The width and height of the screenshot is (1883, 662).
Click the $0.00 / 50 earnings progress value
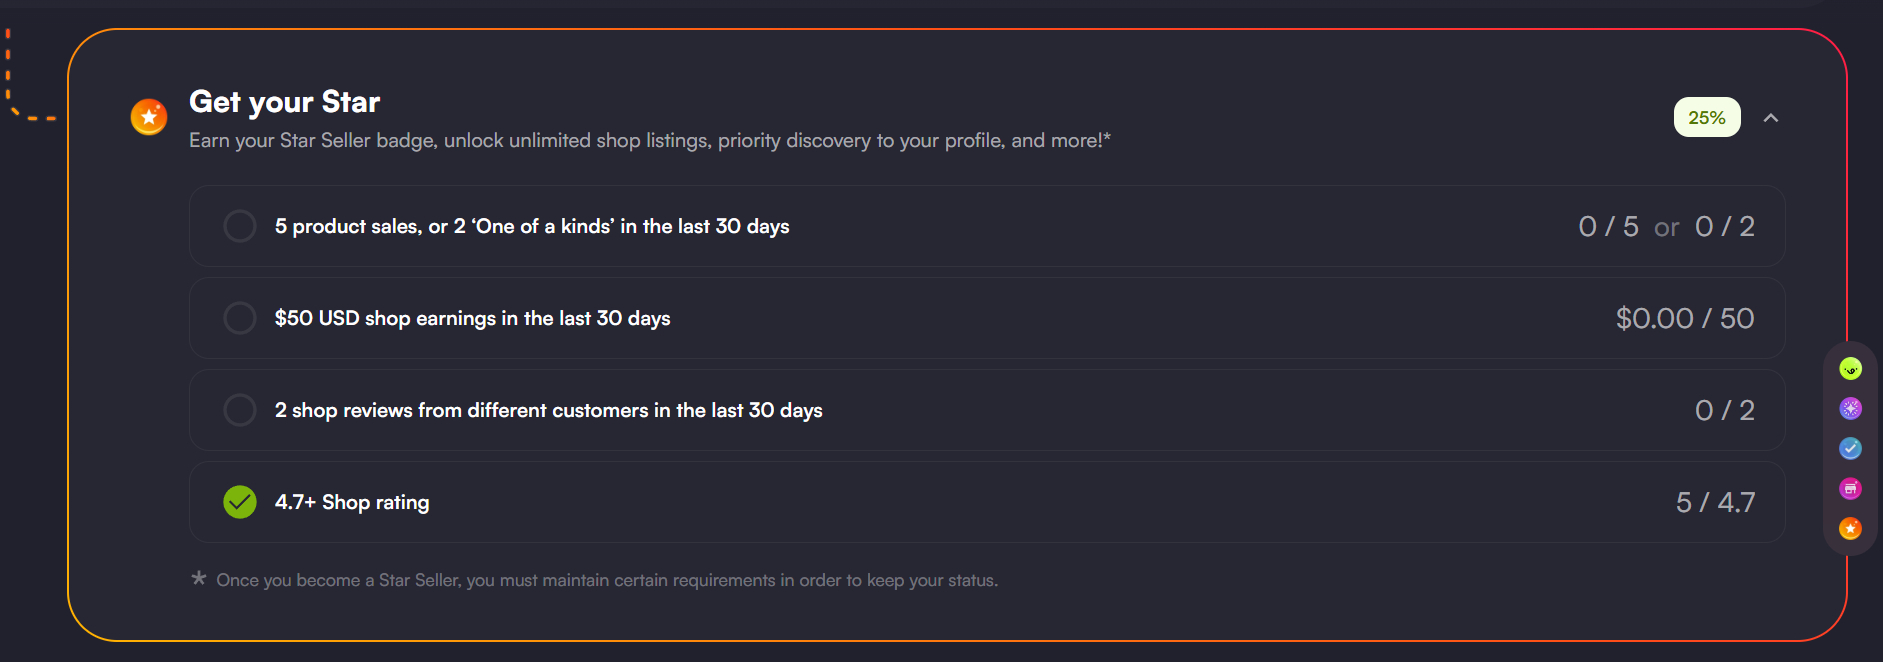1684,318
